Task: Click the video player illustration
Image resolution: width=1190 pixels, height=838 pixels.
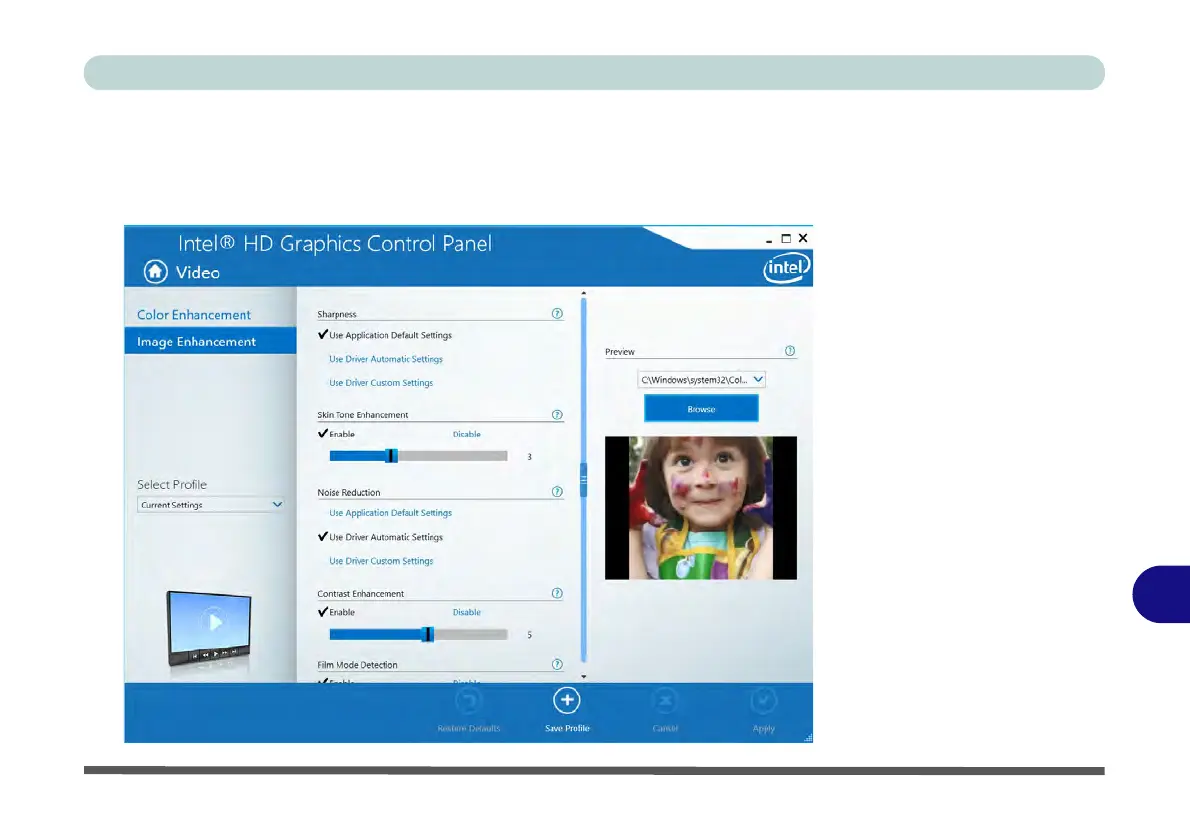Action: [209, 629]
